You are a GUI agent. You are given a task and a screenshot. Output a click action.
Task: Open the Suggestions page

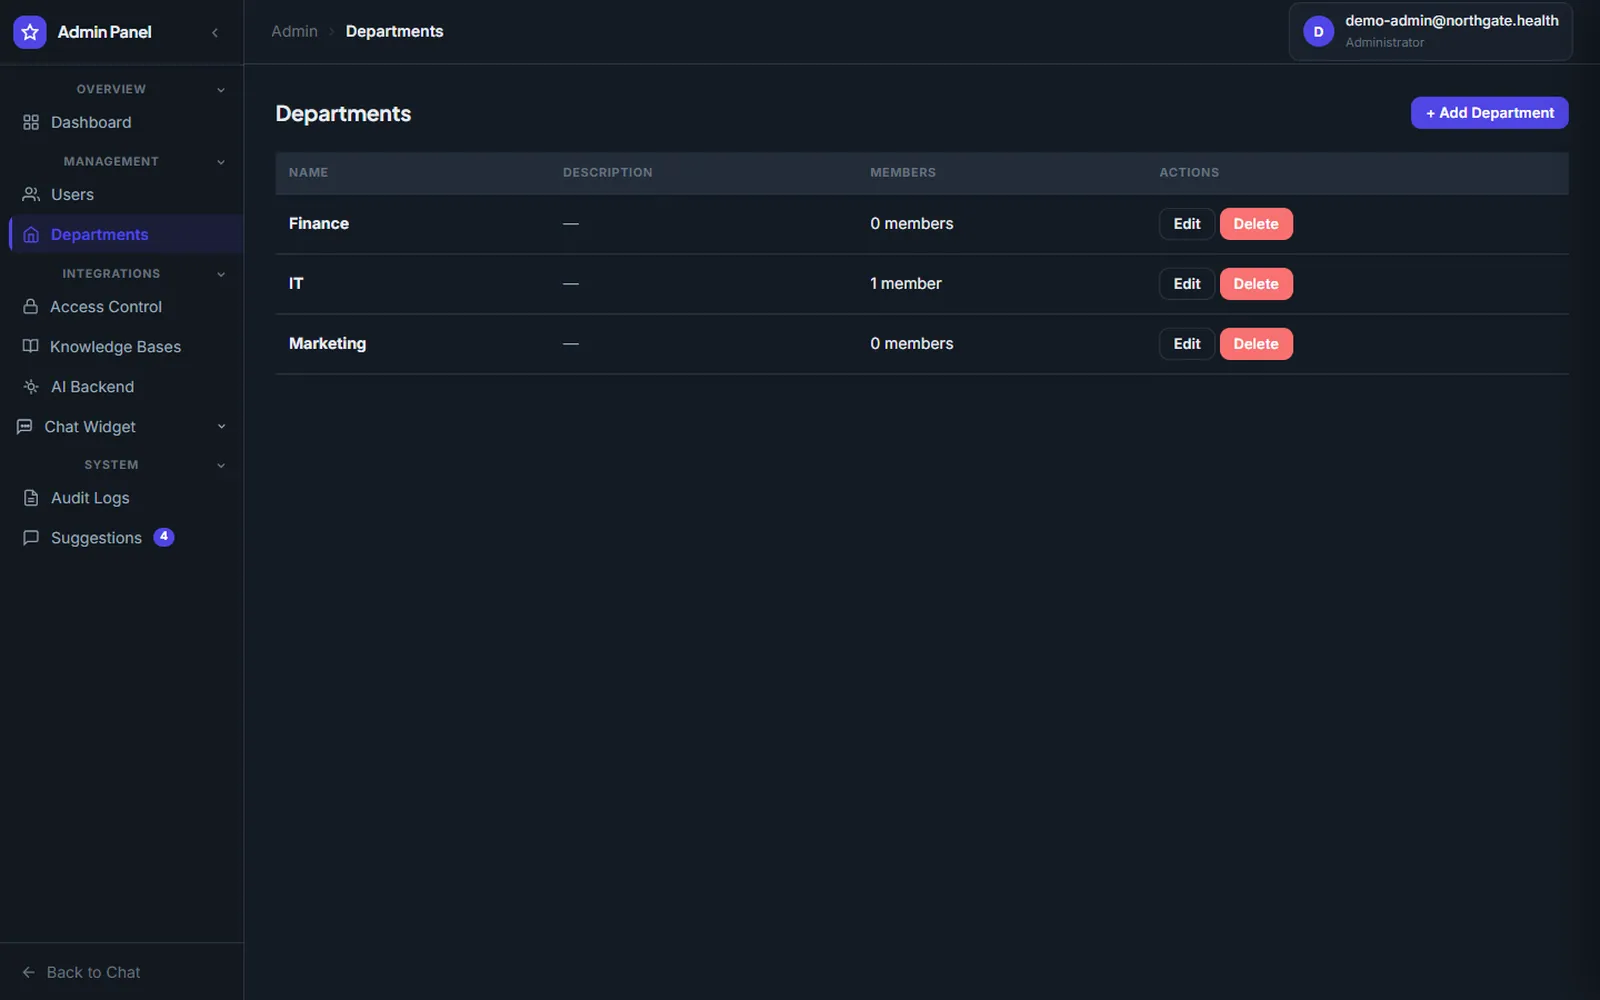coord(122,537)
